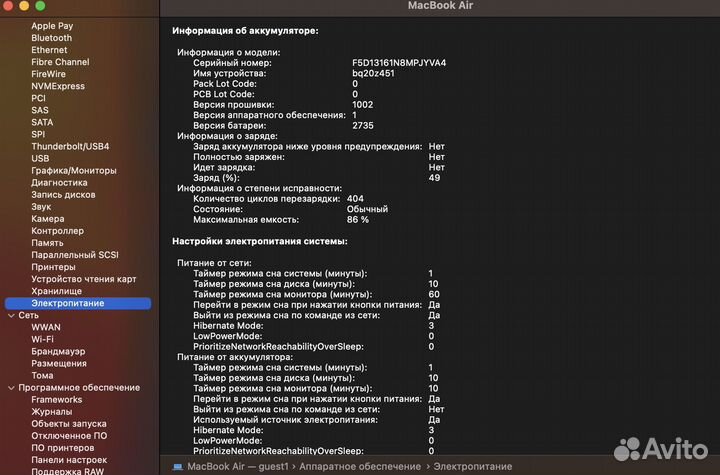Select the Frameworks software item
This screenshot has width=720, height=475.
coord(56,400)
